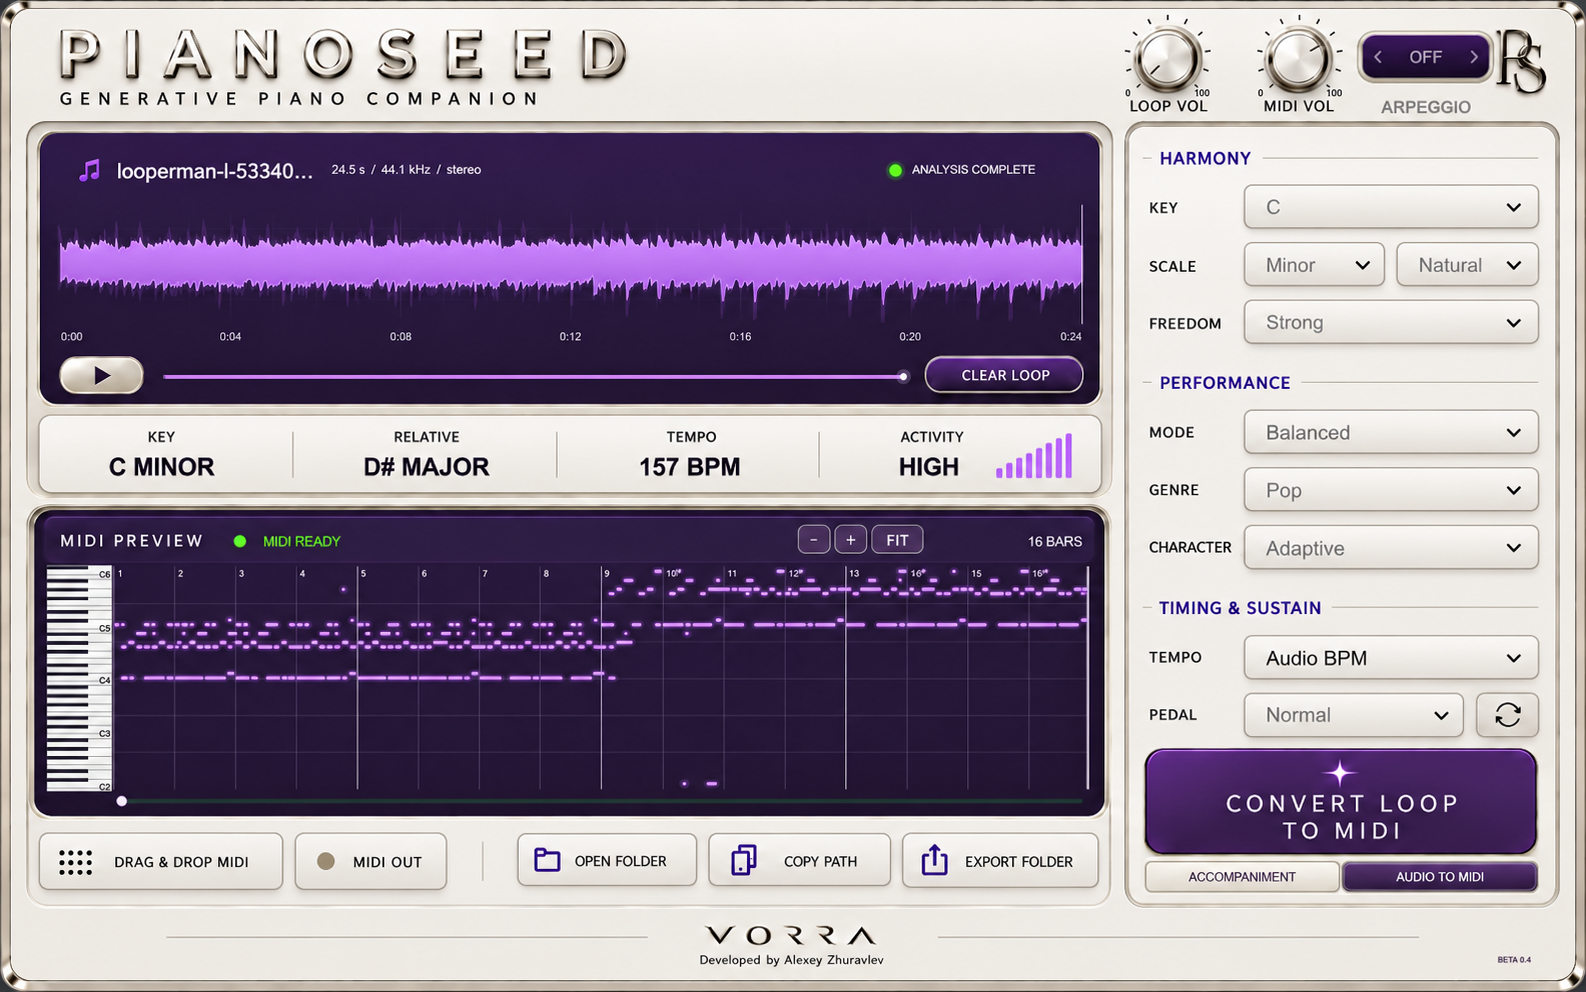1586x992 pixels.
Task: Open the scale type dropdown showing Natural
Action: [1467, 265]
